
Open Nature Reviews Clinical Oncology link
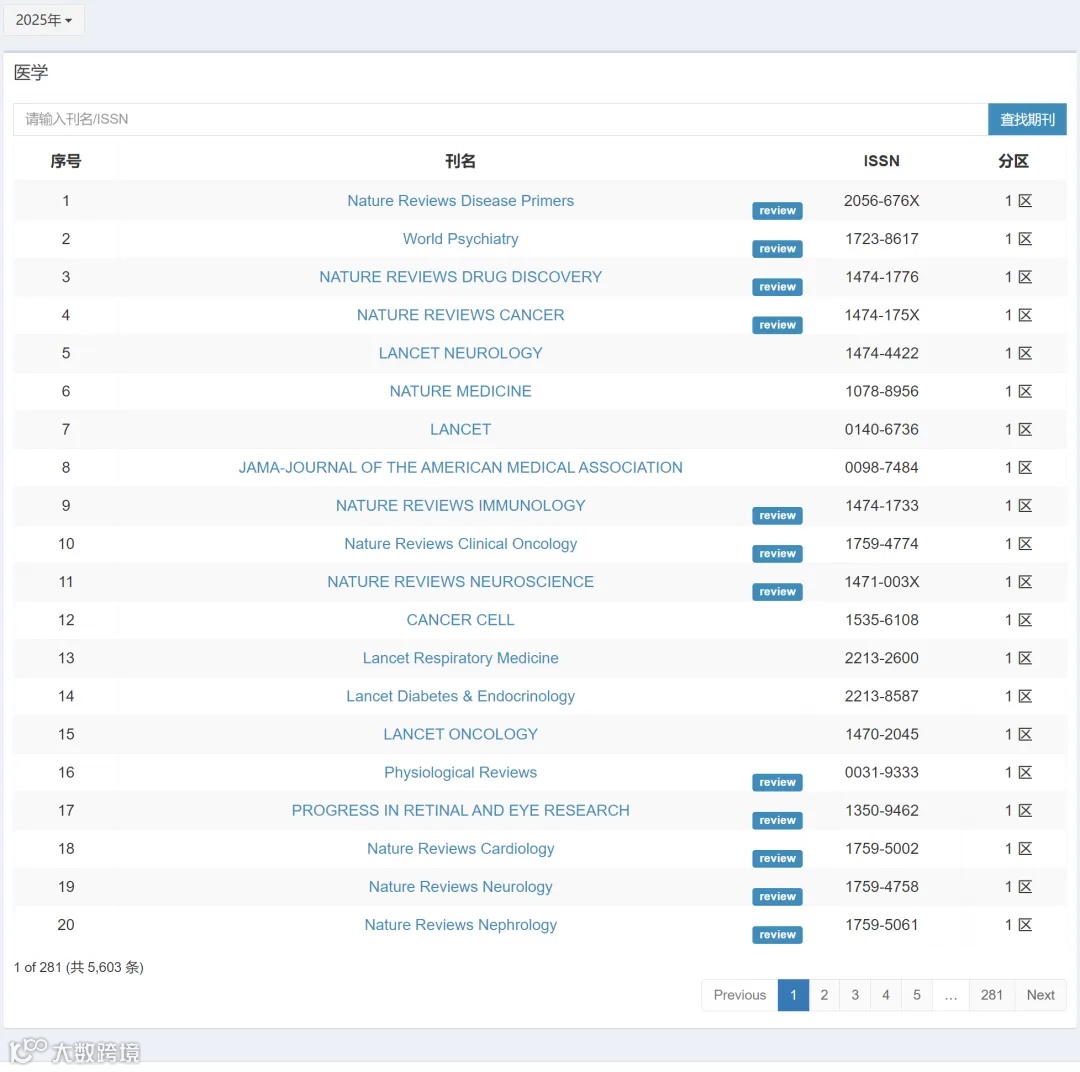[x=460, y=544]
